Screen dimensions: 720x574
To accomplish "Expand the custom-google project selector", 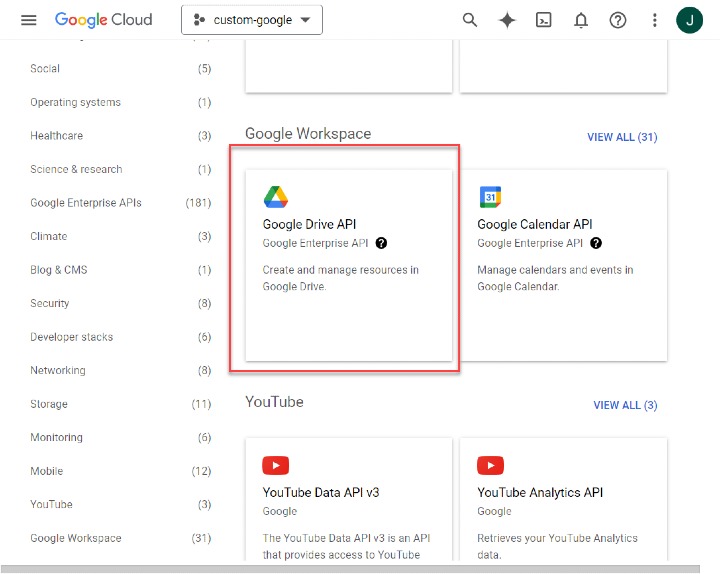I will click(252, 20).
